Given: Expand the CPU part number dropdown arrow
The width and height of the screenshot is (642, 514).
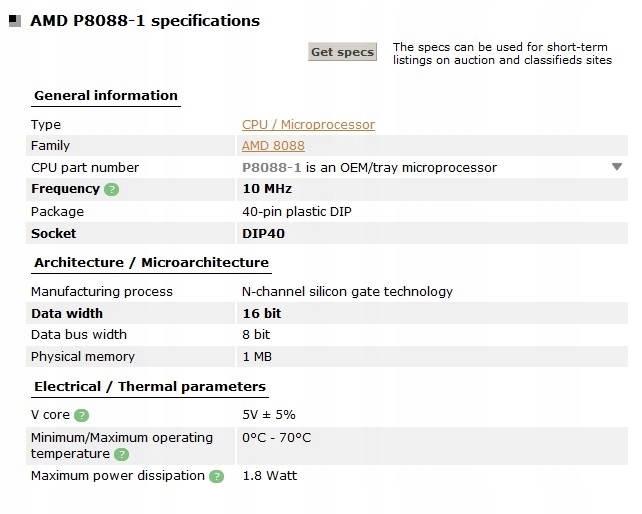Looking at the screenshot, I should pyautogui.click(x=617, y=167).
